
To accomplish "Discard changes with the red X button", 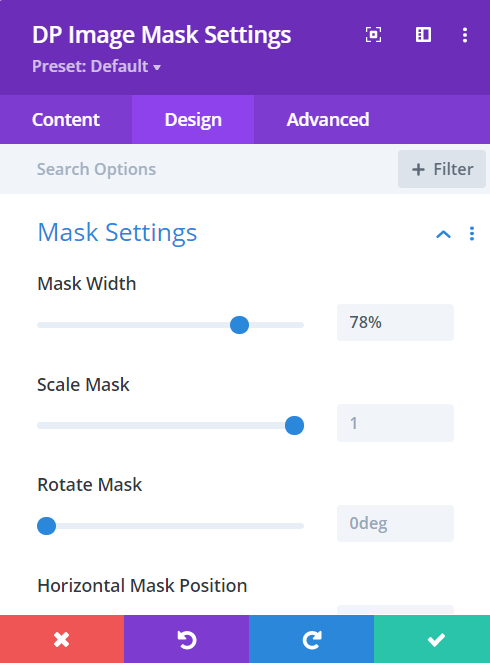I will click(x=62, y=639).
